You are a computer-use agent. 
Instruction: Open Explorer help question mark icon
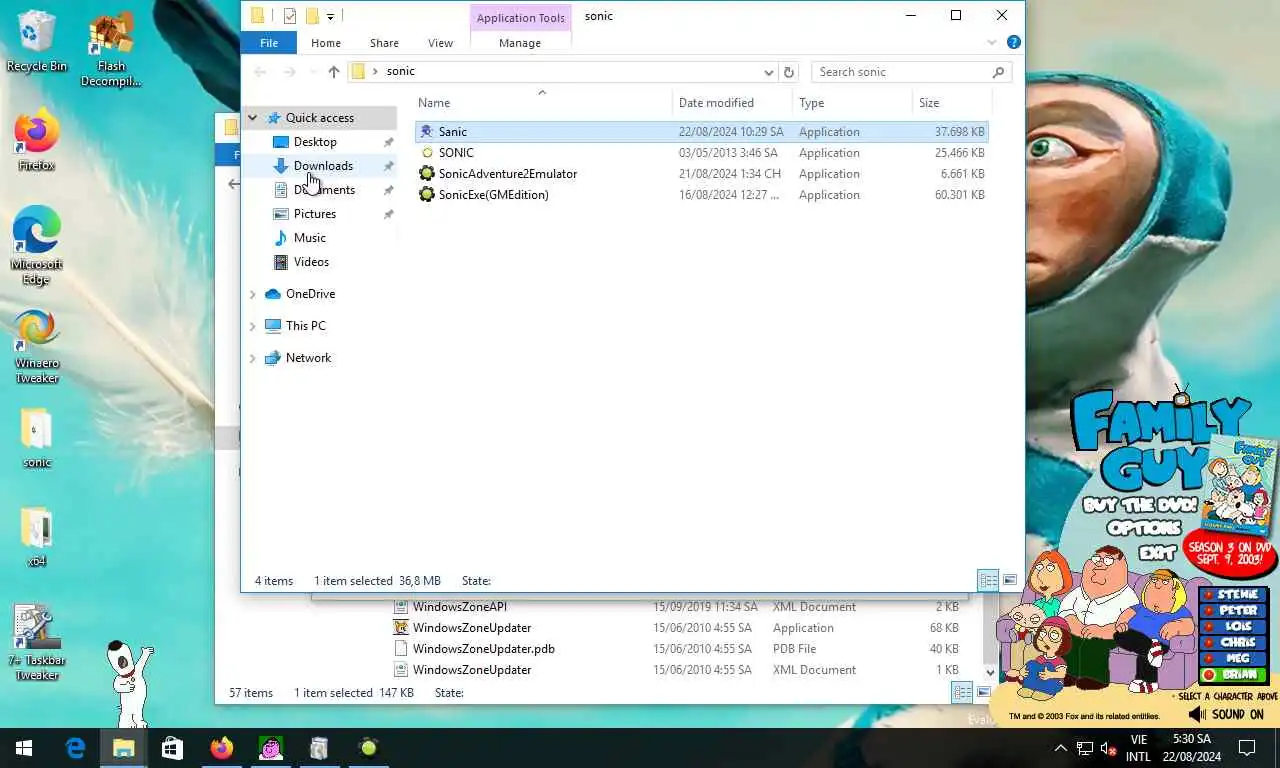(1013, 43)
